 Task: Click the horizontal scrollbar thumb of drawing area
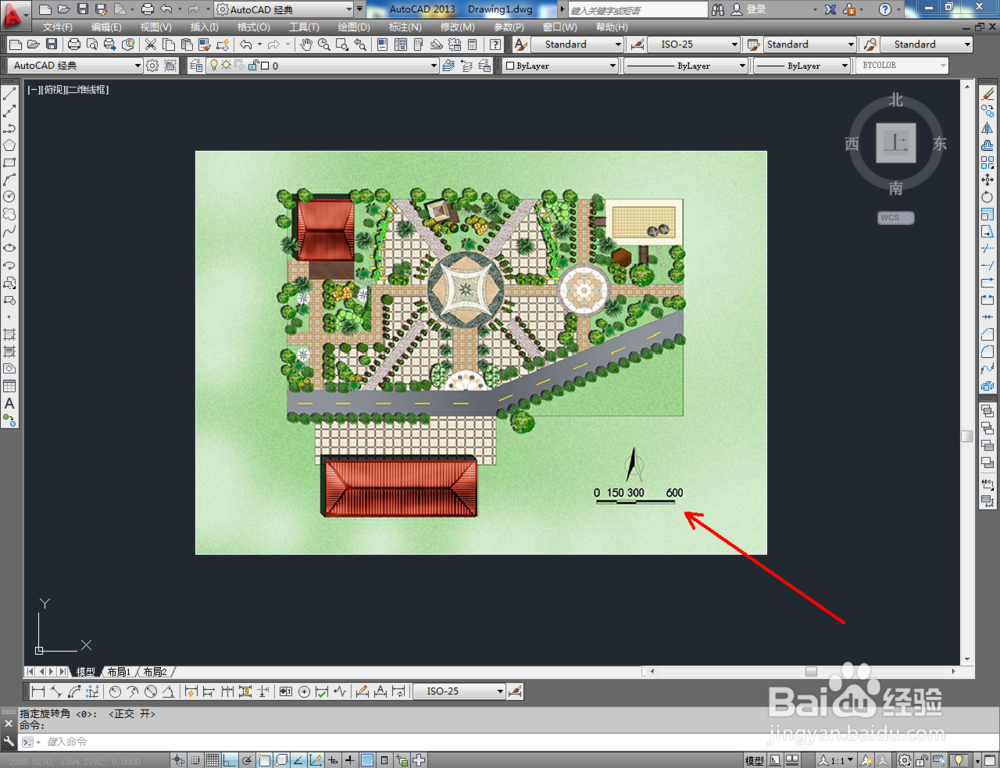[811, 671]
